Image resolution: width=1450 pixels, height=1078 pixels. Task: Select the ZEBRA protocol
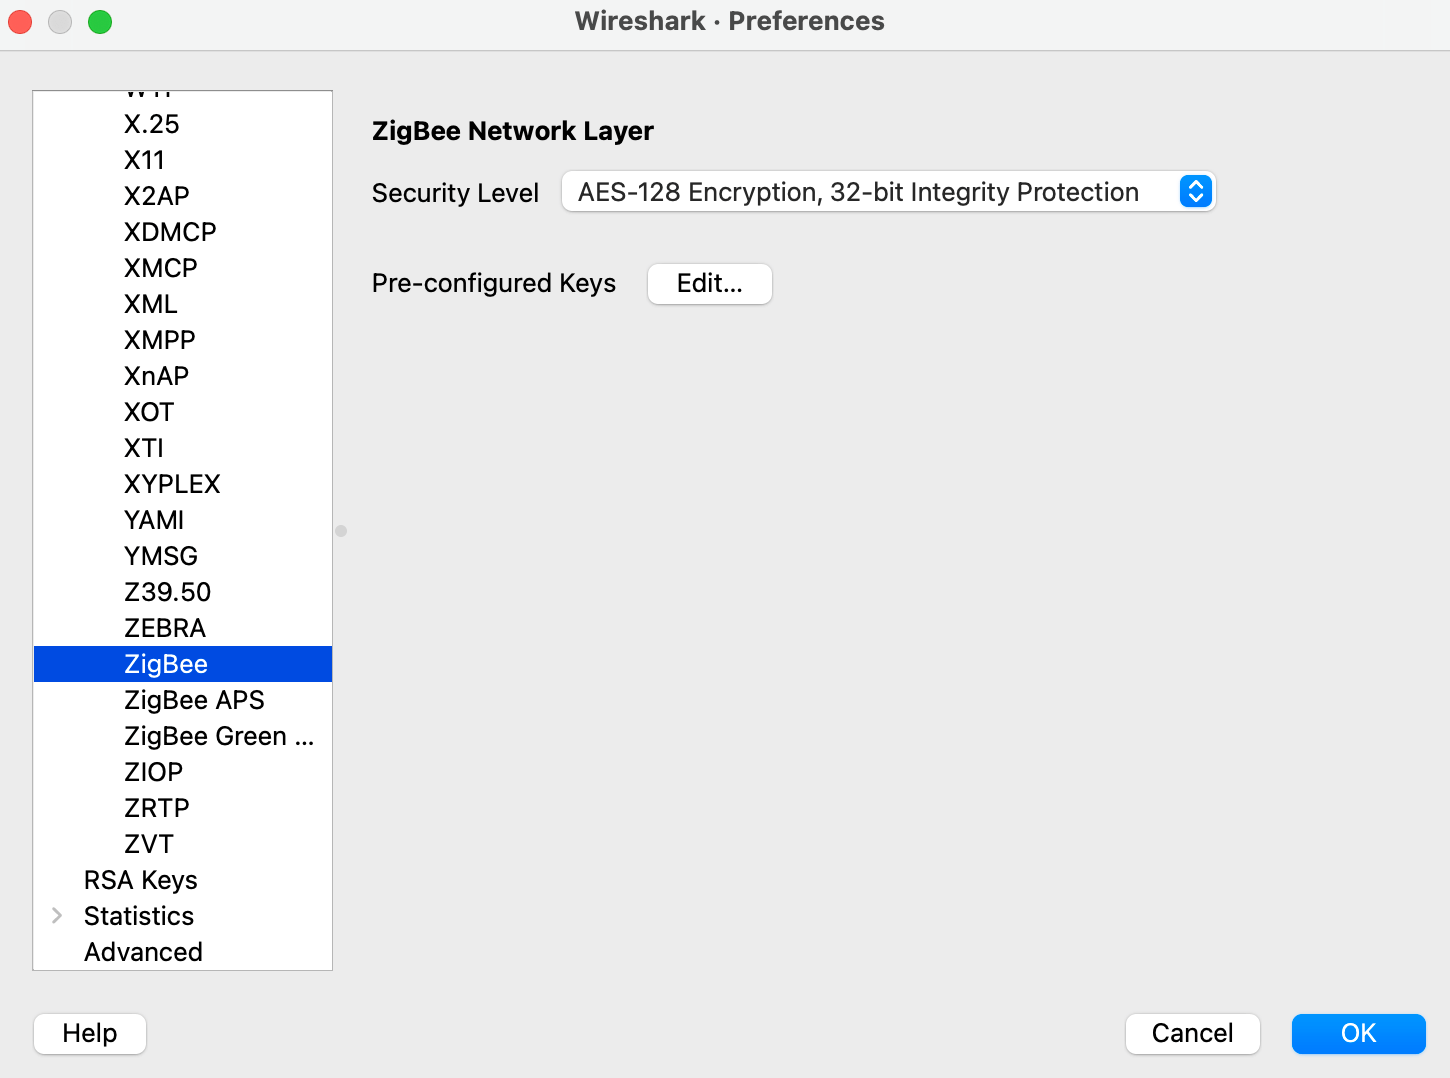[x=165, y=627]
